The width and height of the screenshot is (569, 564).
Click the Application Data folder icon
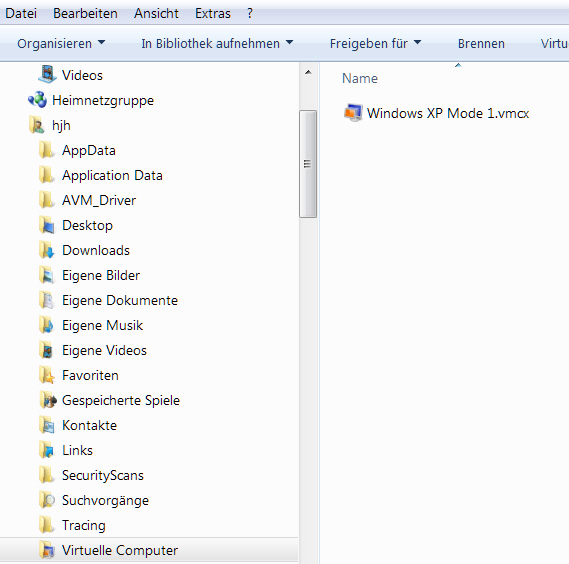[x=46, y=175]
